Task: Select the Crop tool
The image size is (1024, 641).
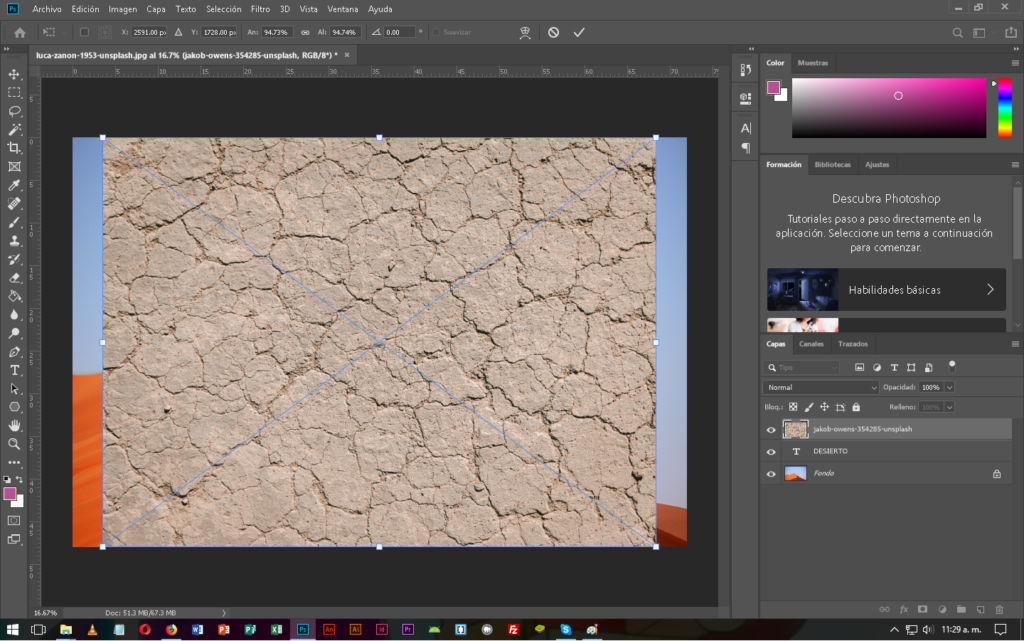Action: click(14, 148)
